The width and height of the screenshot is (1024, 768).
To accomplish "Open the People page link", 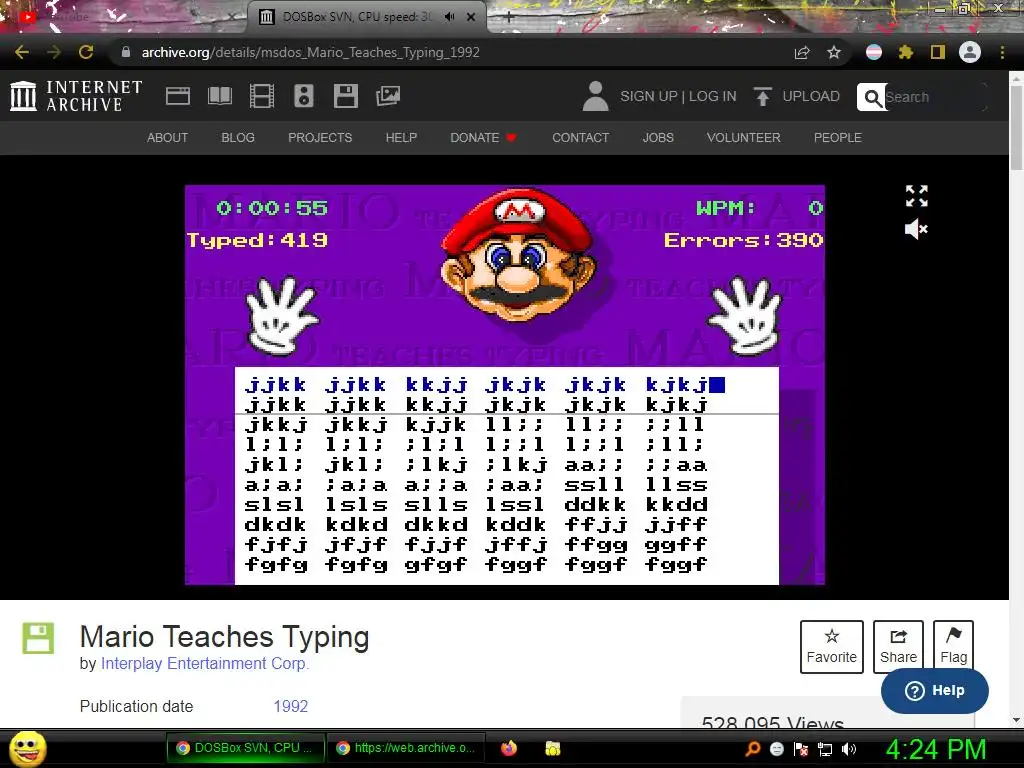I will (838, 138).
